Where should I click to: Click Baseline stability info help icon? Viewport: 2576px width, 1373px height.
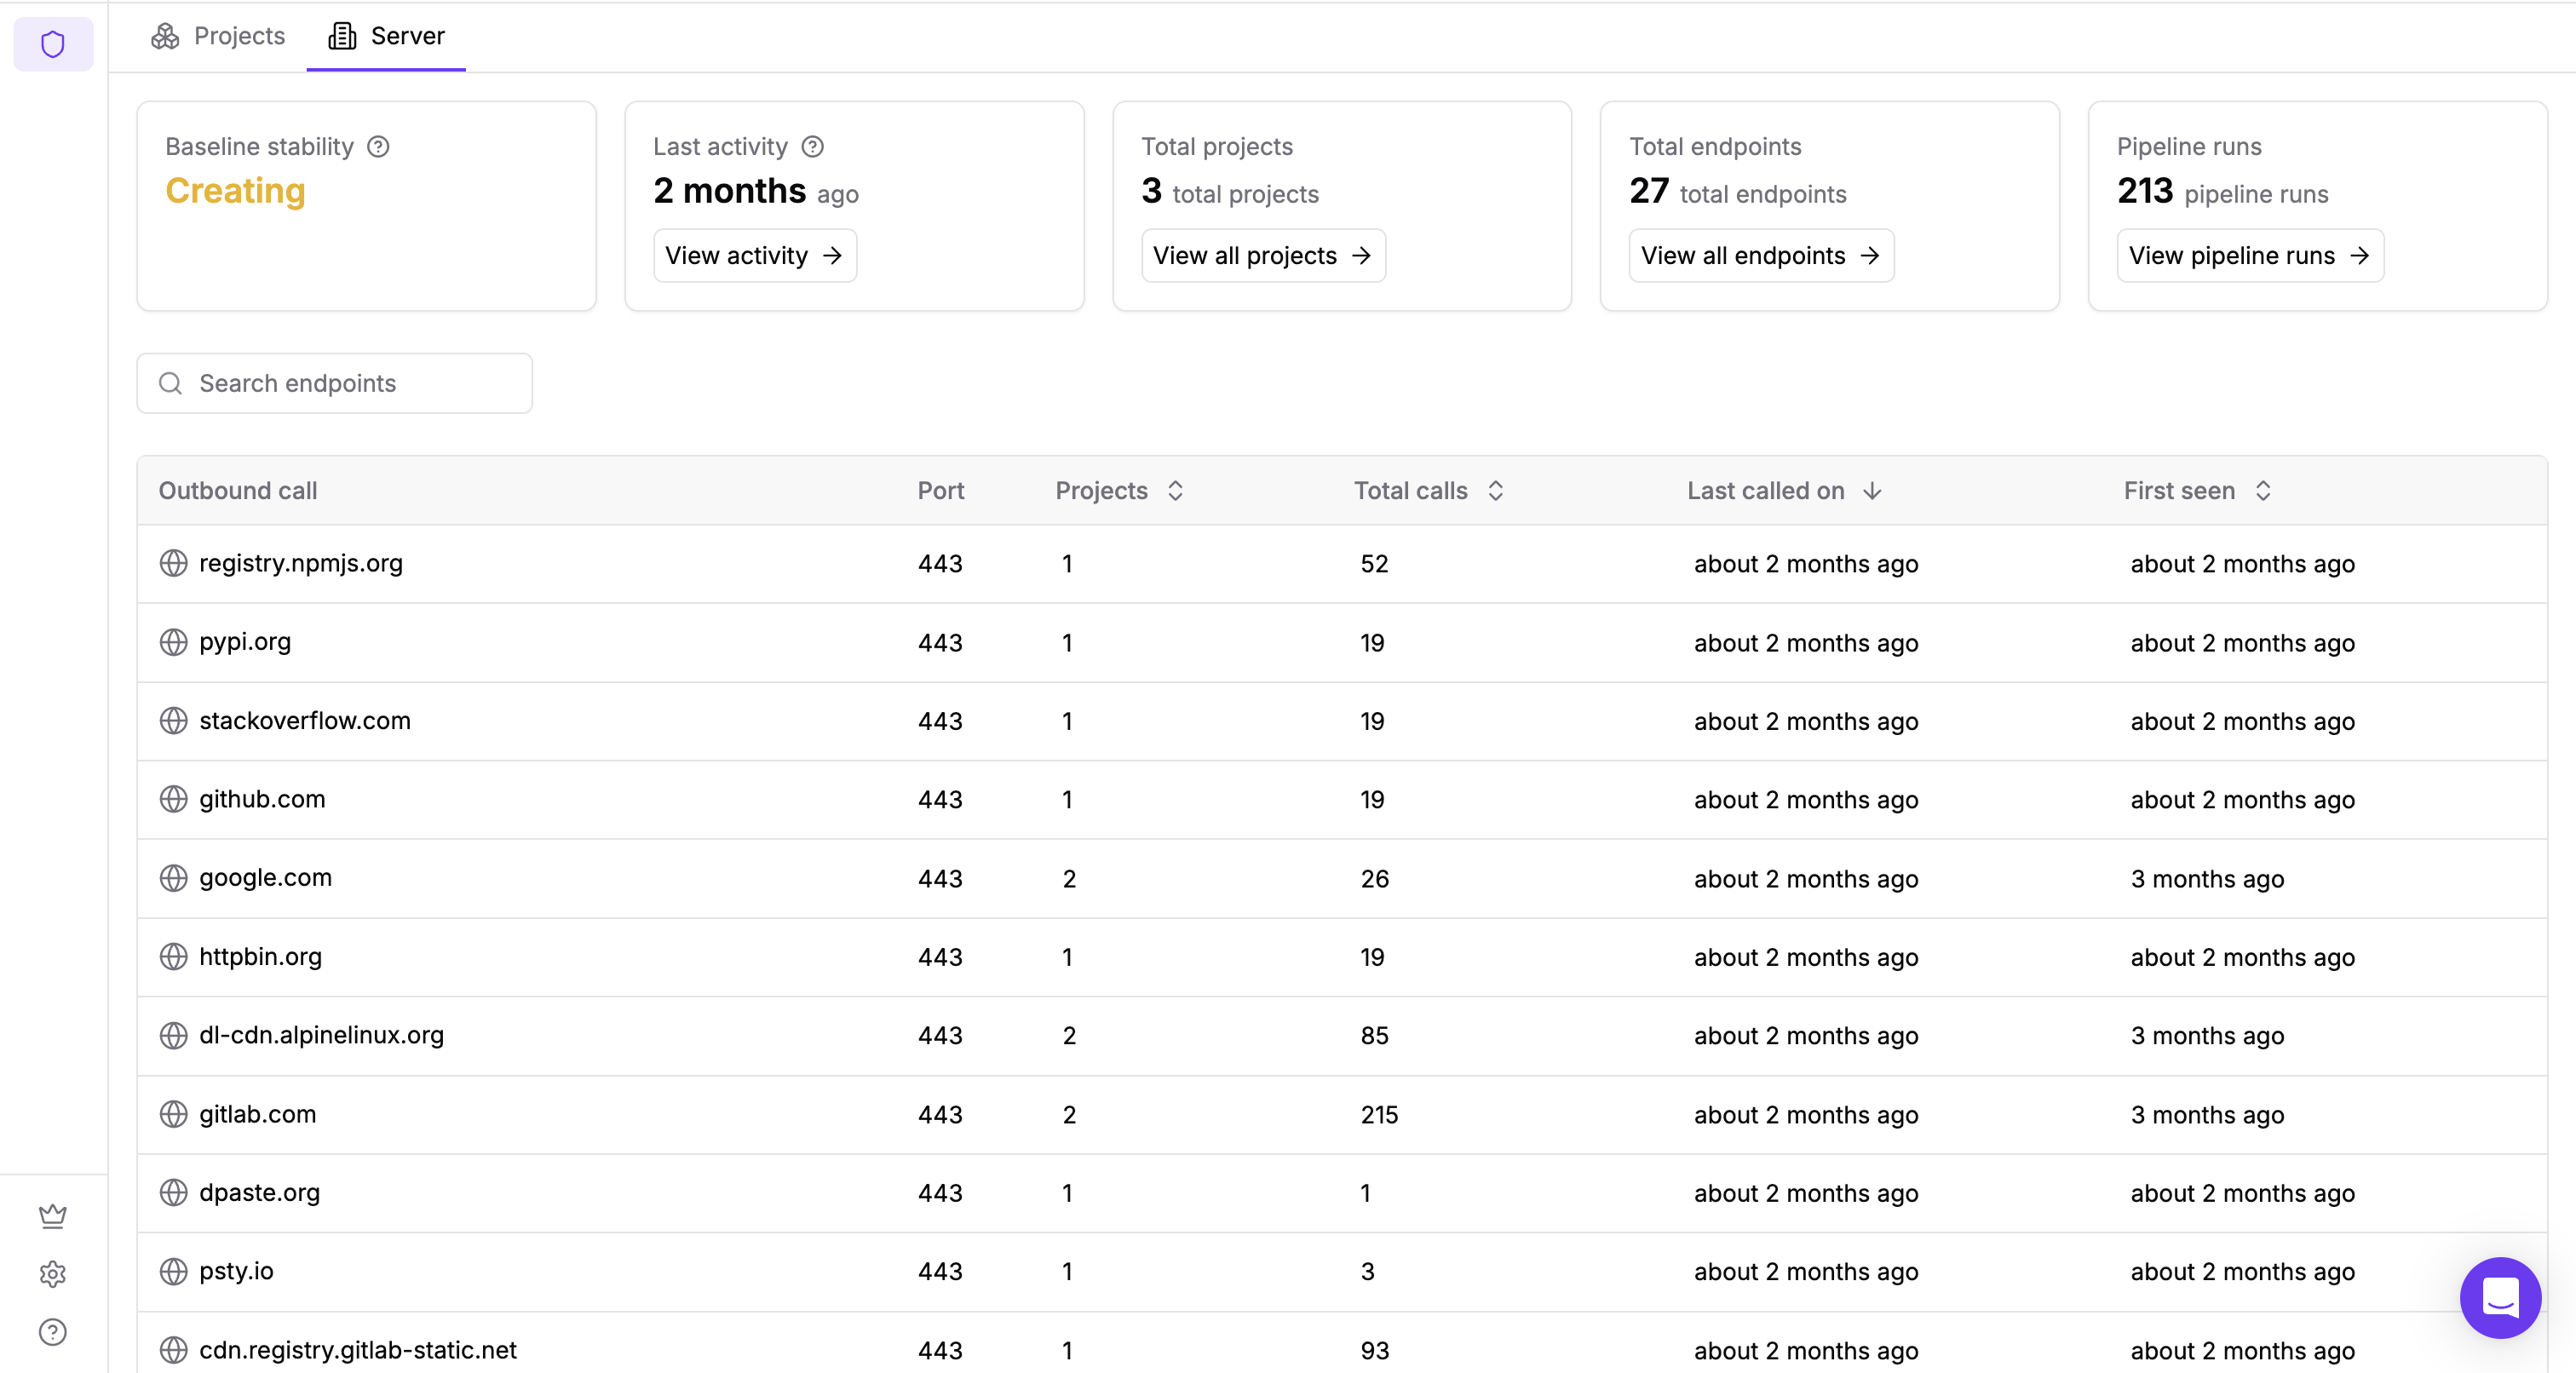tap(378, 147)
